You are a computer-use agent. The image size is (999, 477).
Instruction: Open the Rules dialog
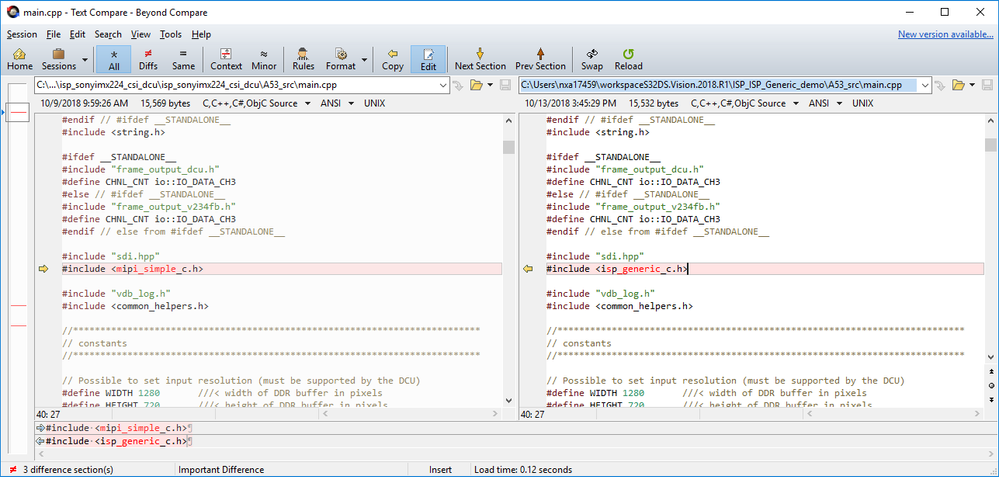point(303,59)
